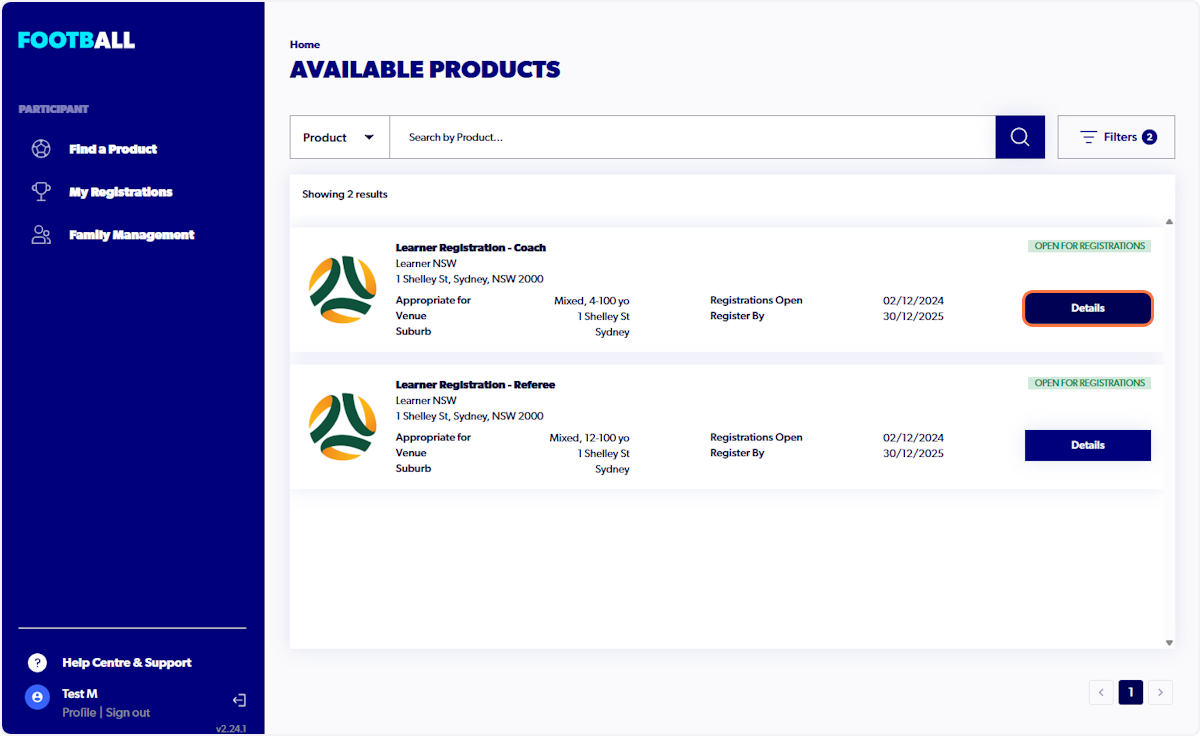Screen dimensions: 1200x736
Task: Click OPEN FOR REGISTRATIONS badge on Referee card
Action: click(1090, 383)
